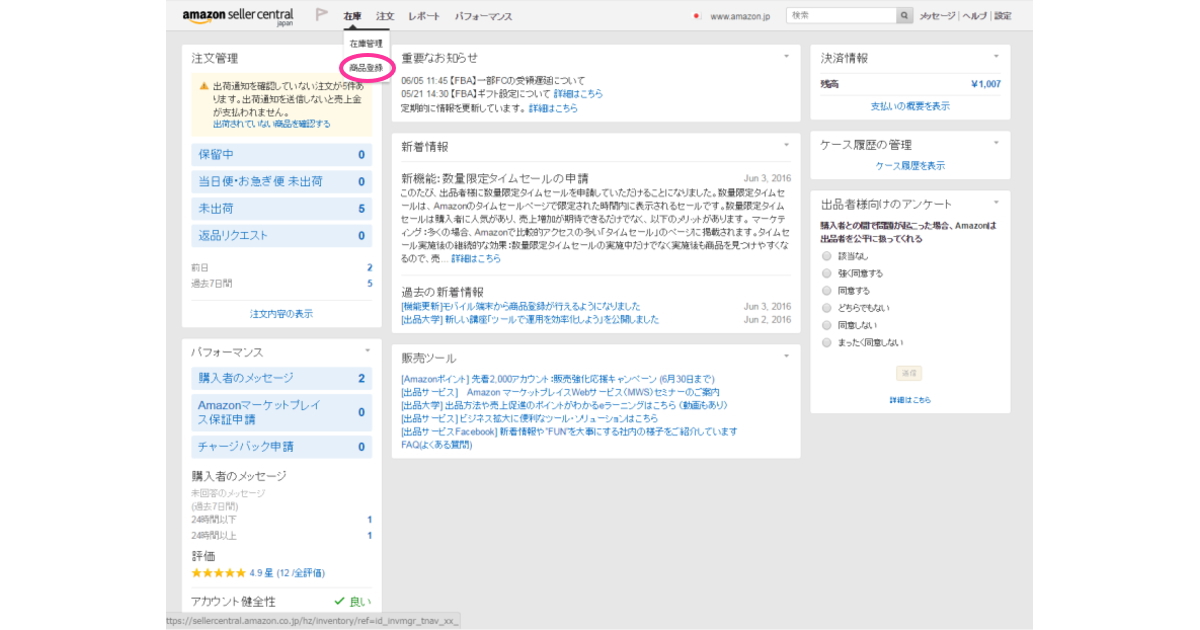This screenshot has height=630, width=1200.
Task: Click the www.amazon.jp marketplace link
Action: [x=740, y=16]
